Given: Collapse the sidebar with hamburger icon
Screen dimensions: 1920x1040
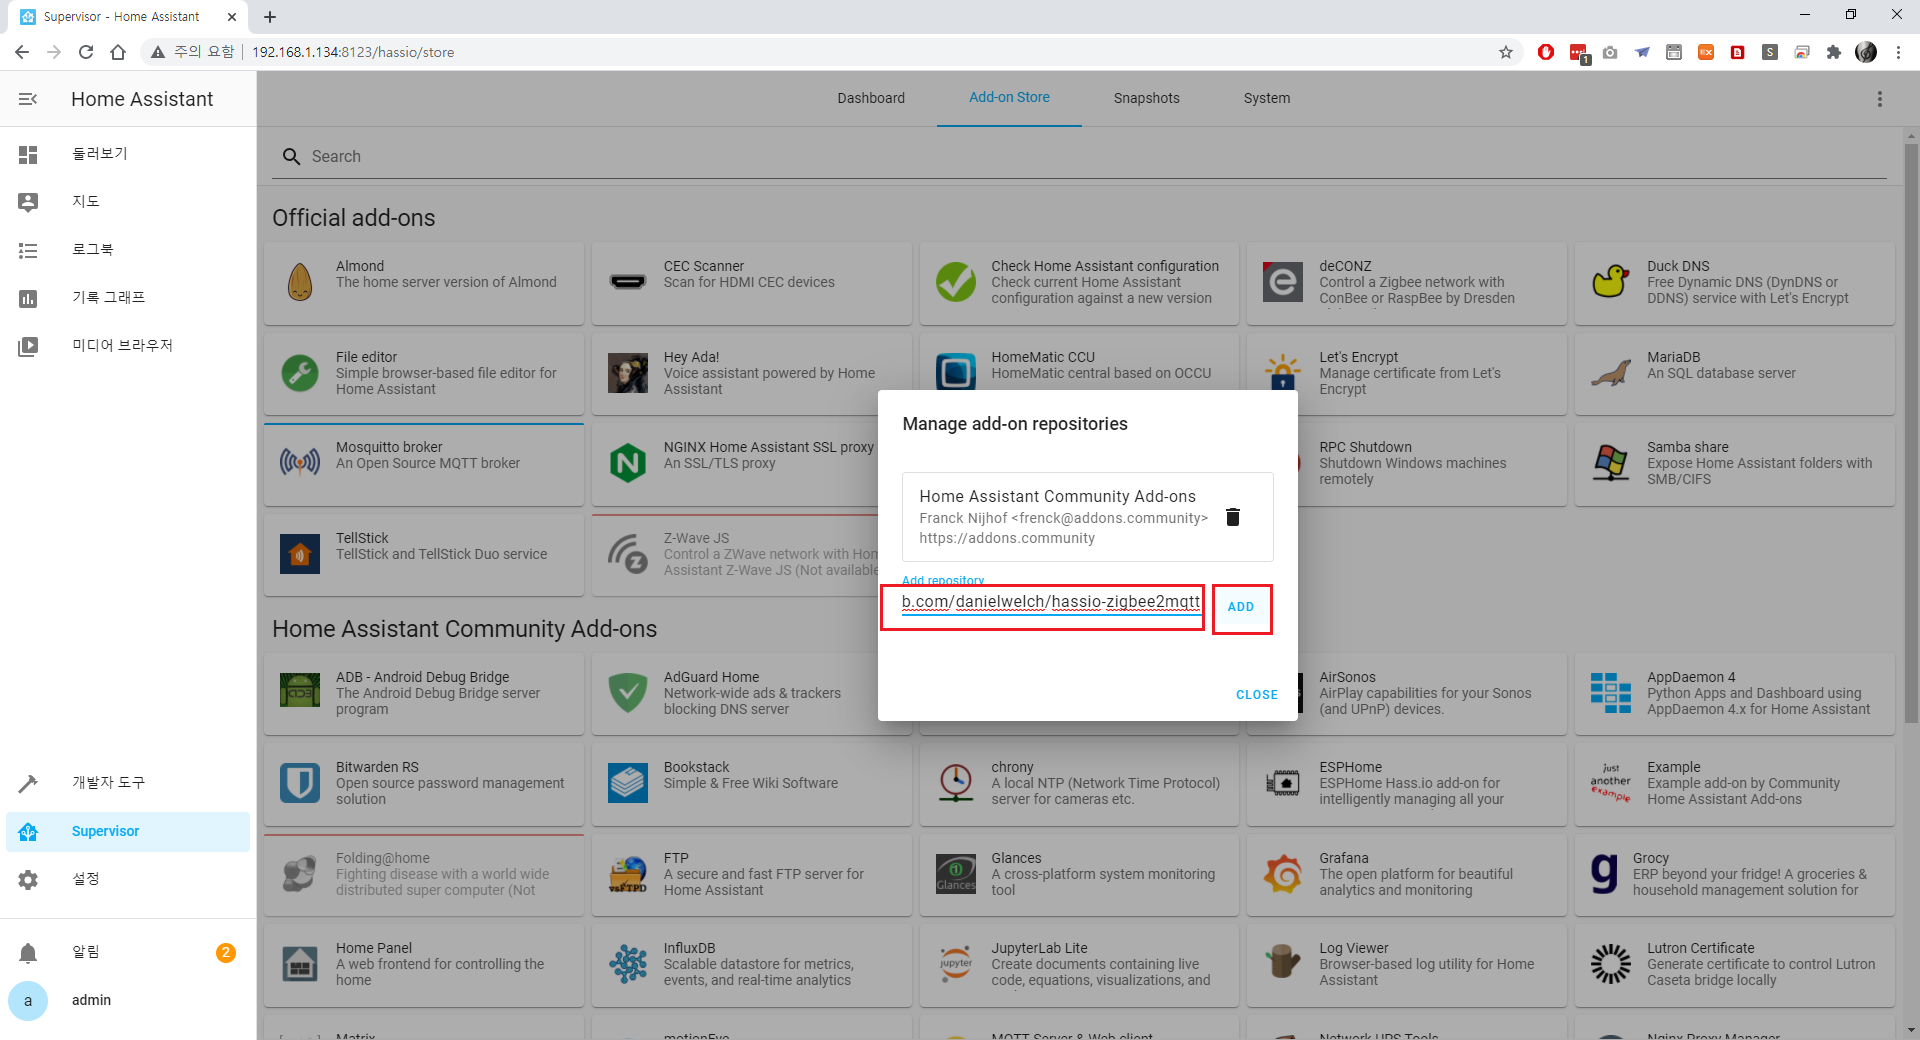Looking at the screenshot, I should 28,99.
